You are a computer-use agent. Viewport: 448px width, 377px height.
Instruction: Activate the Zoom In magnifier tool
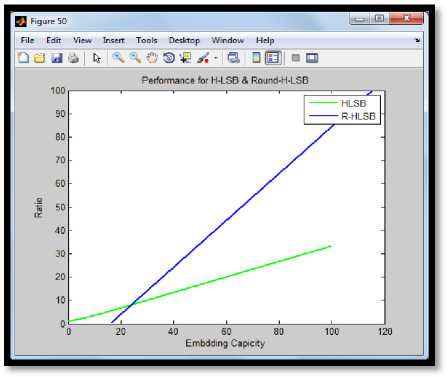click(x=118, y=58)
